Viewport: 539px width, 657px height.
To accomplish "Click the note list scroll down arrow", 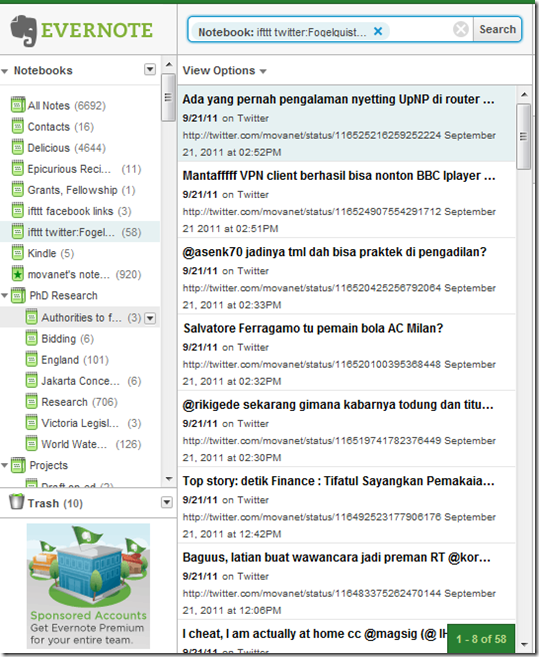I will click(x=524, y=644).
